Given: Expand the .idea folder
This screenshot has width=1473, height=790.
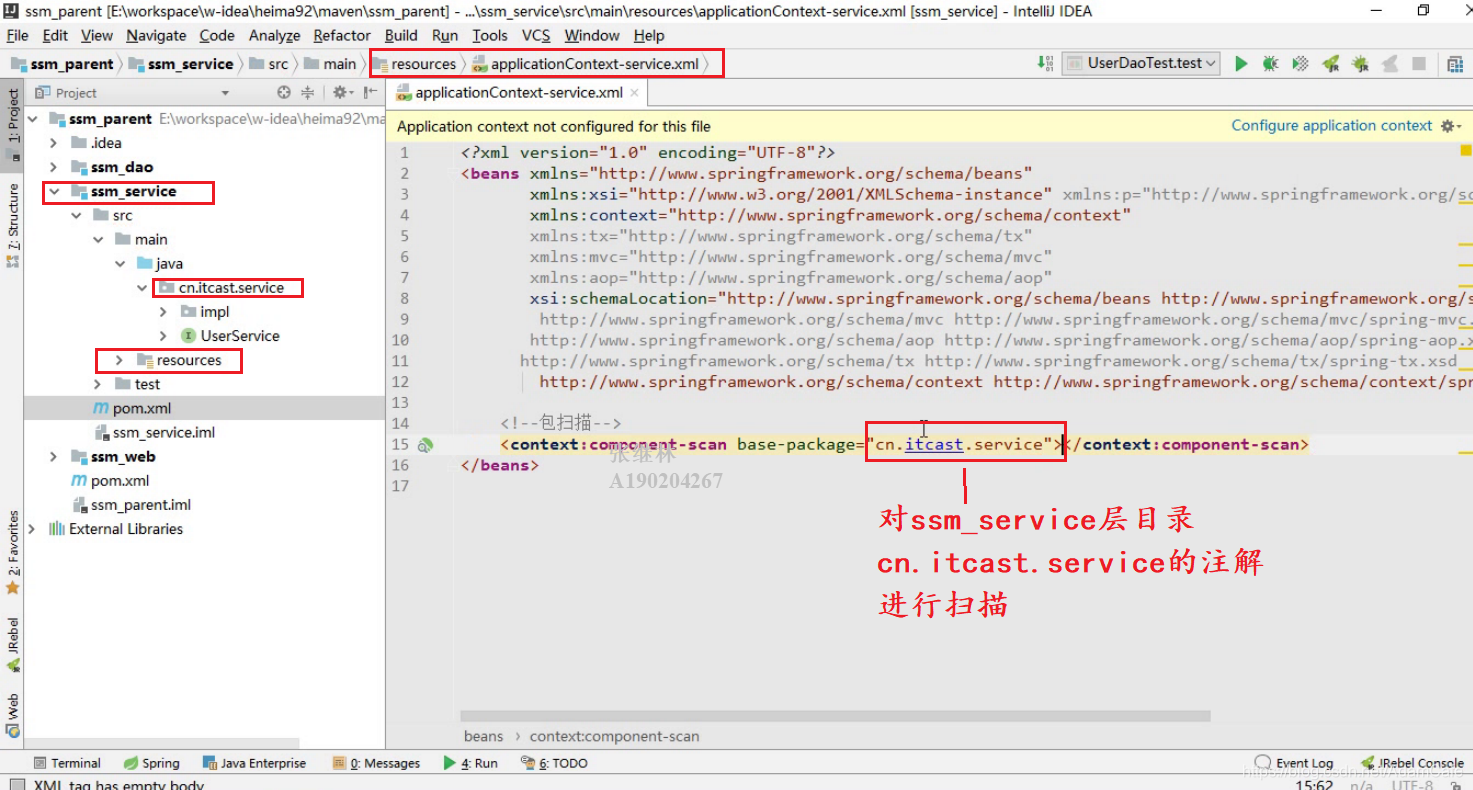Looking at the screenshot, I should 54,143.
